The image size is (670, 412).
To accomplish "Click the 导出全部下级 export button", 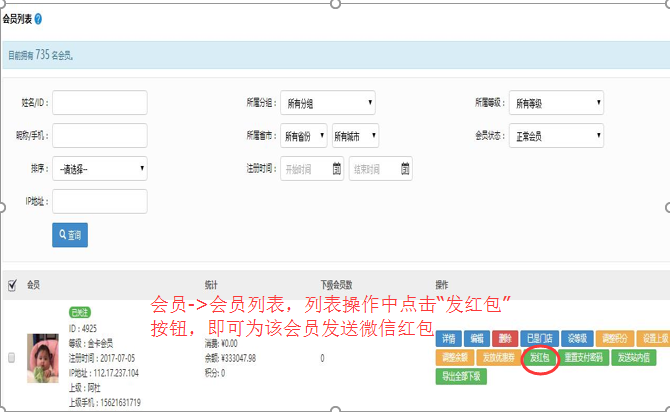I will [460, 376].
